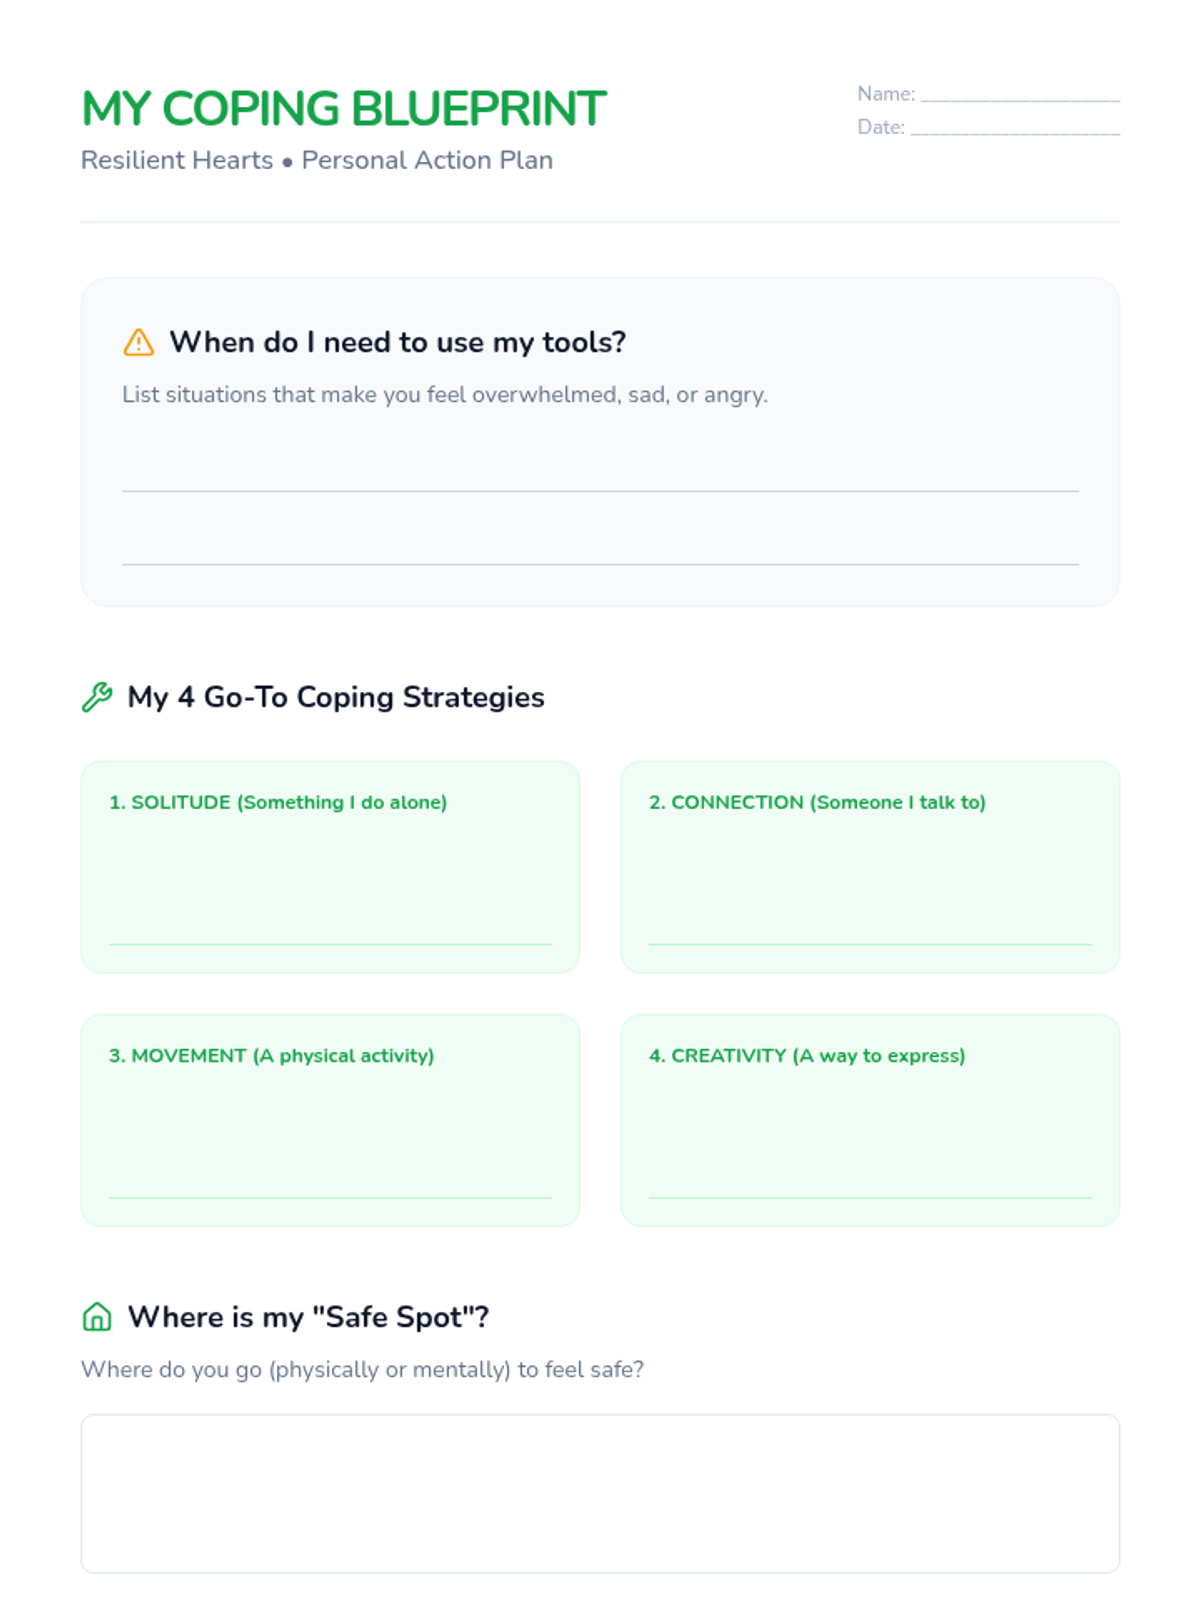The image size is (1200, 1600).
Task: Click the 'Where do you go' prompt text
Action: tap(362, 1369)
